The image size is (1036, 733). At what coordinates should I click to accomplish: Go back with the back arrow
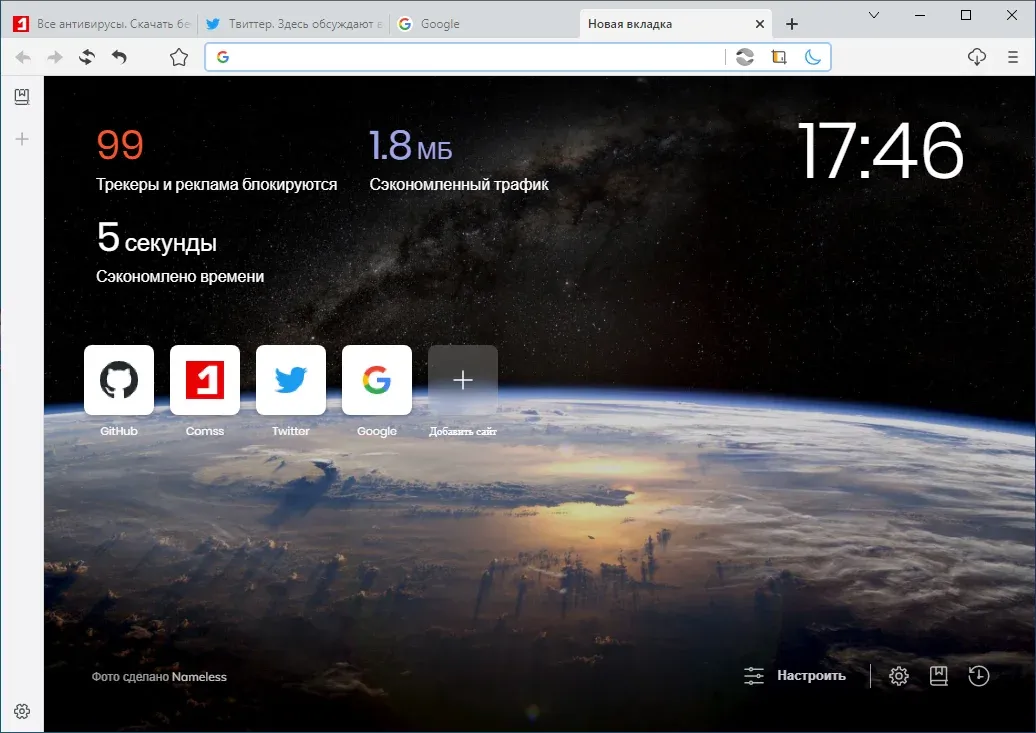23,58
